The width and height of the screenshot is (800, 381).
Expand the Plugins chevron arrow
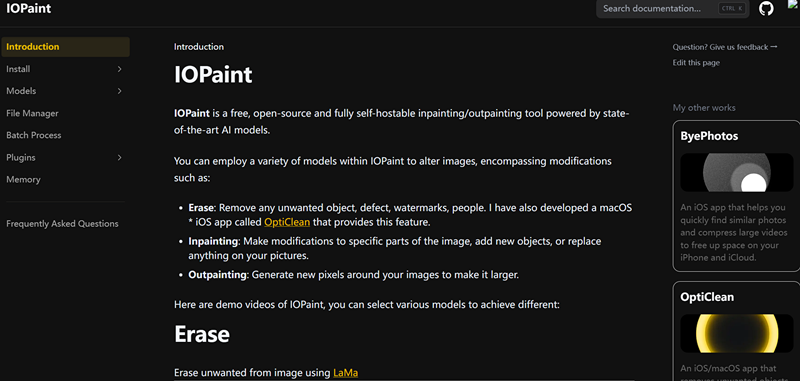pos(119,158)
